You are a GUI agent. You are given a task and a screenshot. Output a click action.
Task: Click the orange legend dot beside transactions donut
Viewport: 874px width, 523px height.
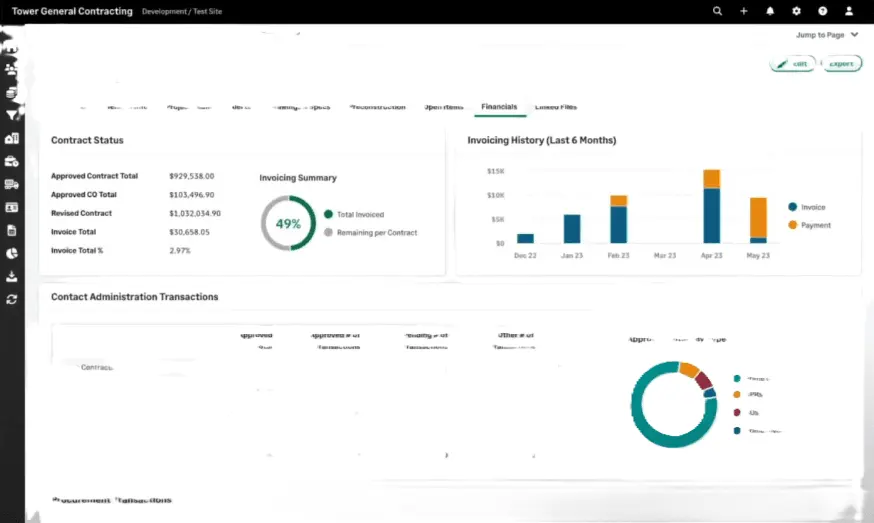(736, 394)
